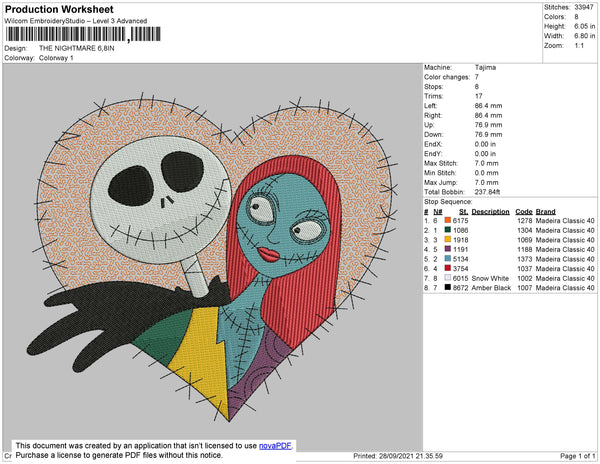Viewport: 600px width, 464px height.
Task: Click the Page 1 of 1 footer
Action: 578,456
